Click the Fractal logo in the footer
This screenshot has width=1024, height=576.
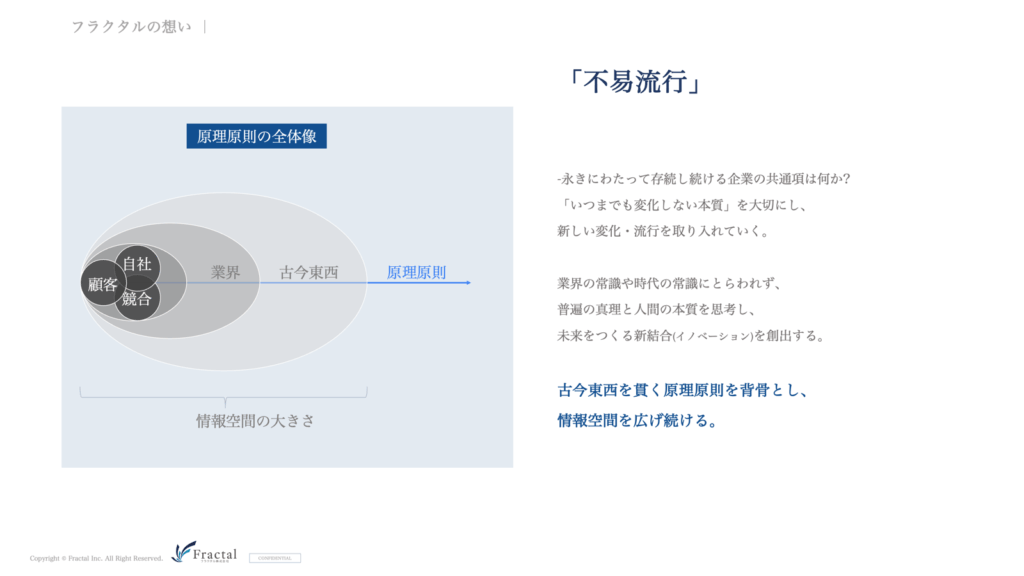(205, 553)
